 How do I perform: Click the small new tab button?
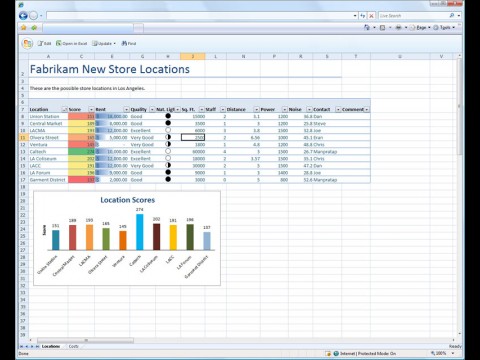pyautogui.click(x=138, y=28)
